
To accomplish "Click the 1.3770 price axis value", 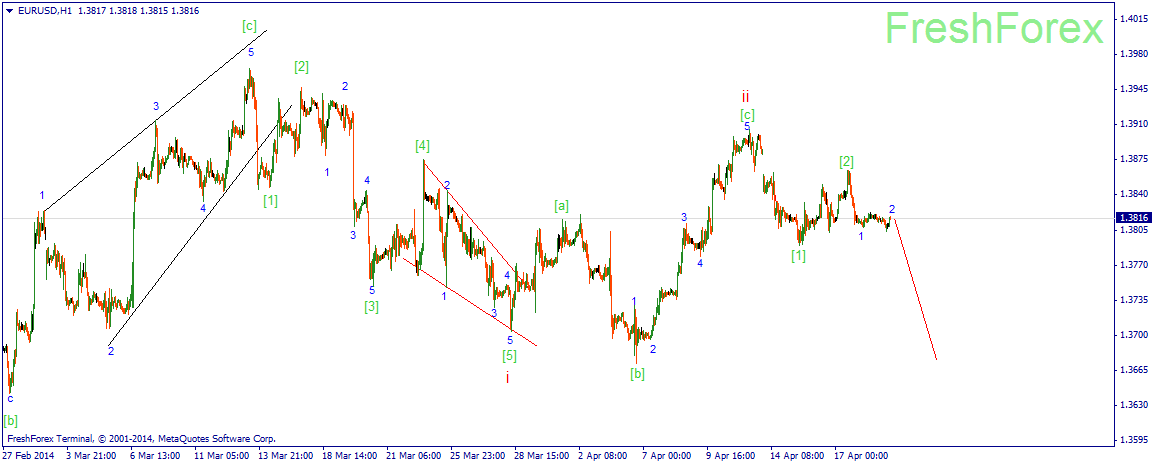I will tap(1133, 264).
